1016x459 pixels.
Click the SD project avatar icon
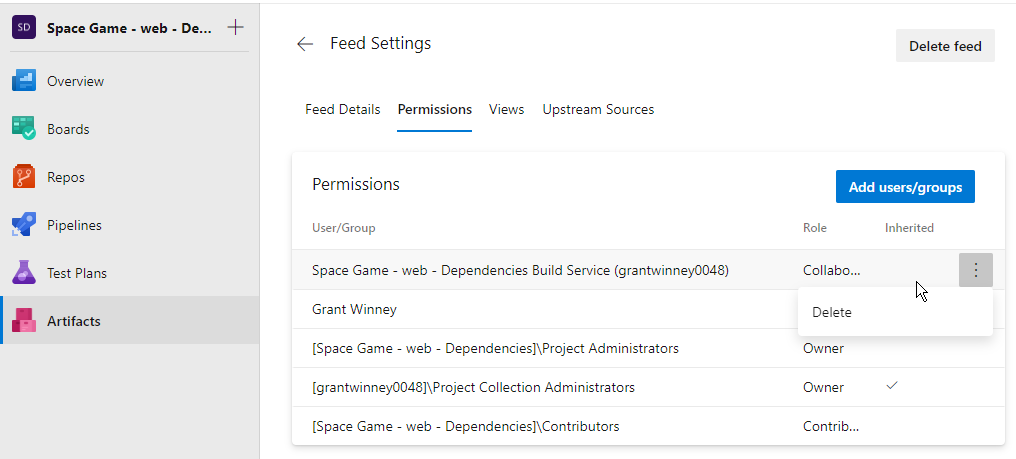pos(23,28)
